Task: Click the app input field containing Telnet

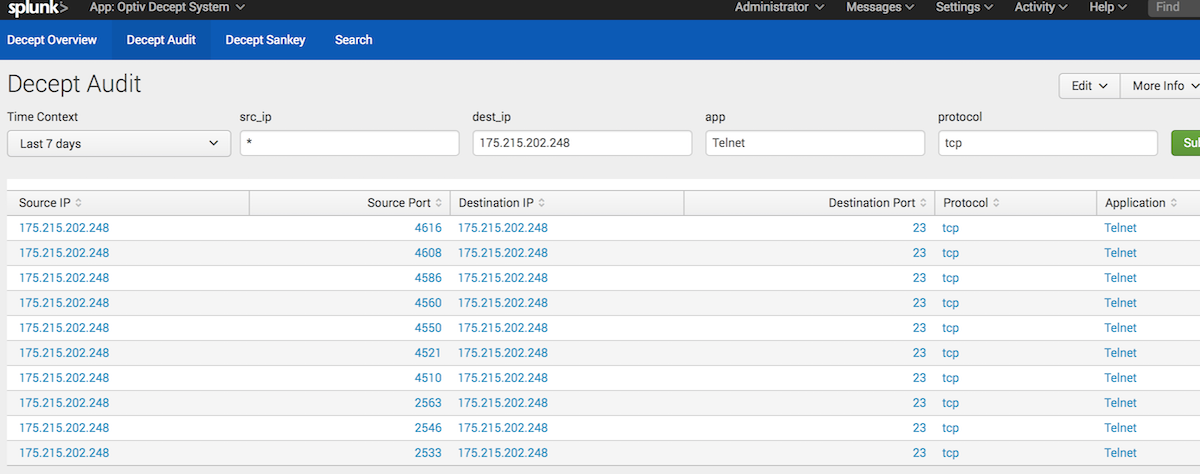Action: pyautogui.click(x=815, y=143)
